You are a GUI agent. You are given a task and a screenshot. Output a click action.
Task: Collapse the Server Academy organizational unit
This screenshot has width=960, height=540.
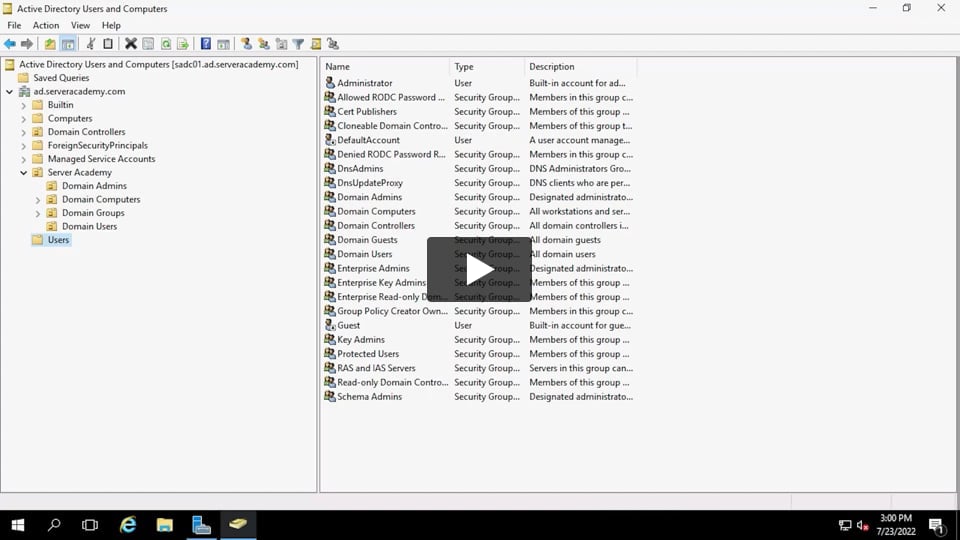(24, 173)
